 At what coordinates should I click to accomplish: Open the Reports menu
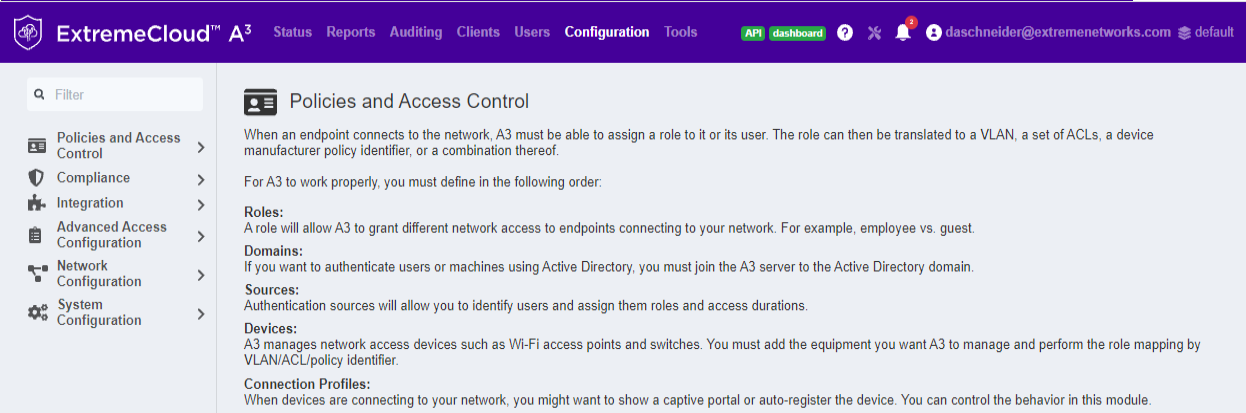point(350,32)
